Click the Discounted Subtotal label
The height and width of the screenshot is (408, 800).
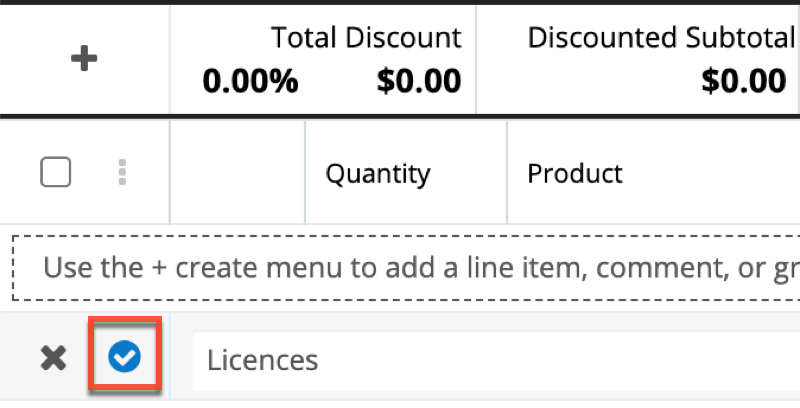click(660, 38)
